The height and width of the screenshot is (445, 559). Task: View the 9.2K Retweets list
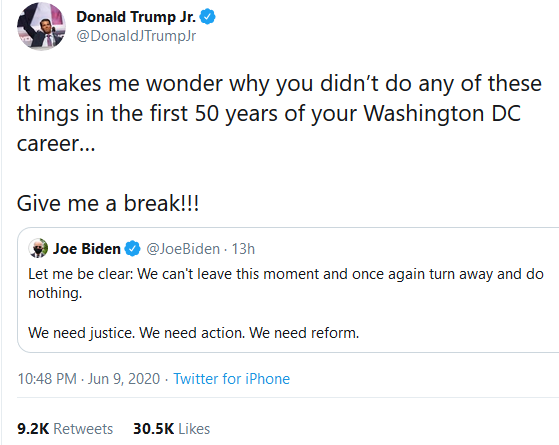tap(65, 429)
